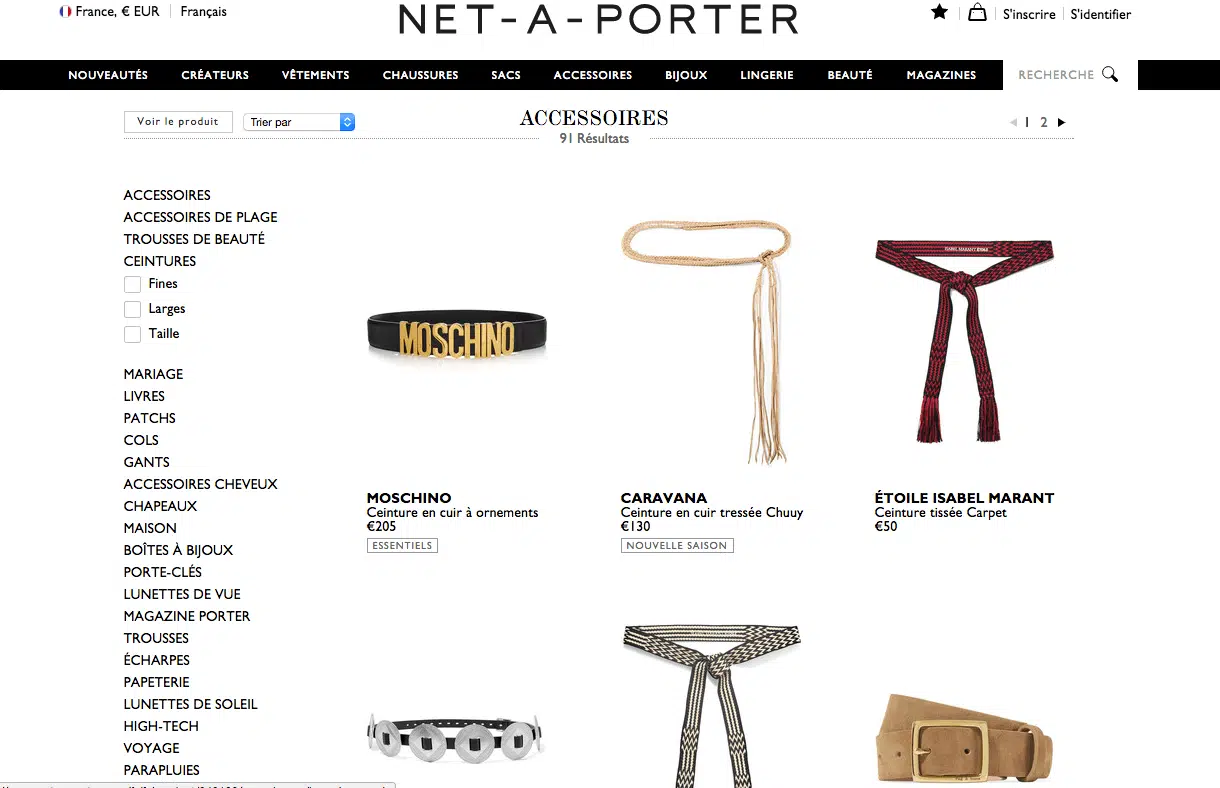Click the Voir le produit button

178,121
